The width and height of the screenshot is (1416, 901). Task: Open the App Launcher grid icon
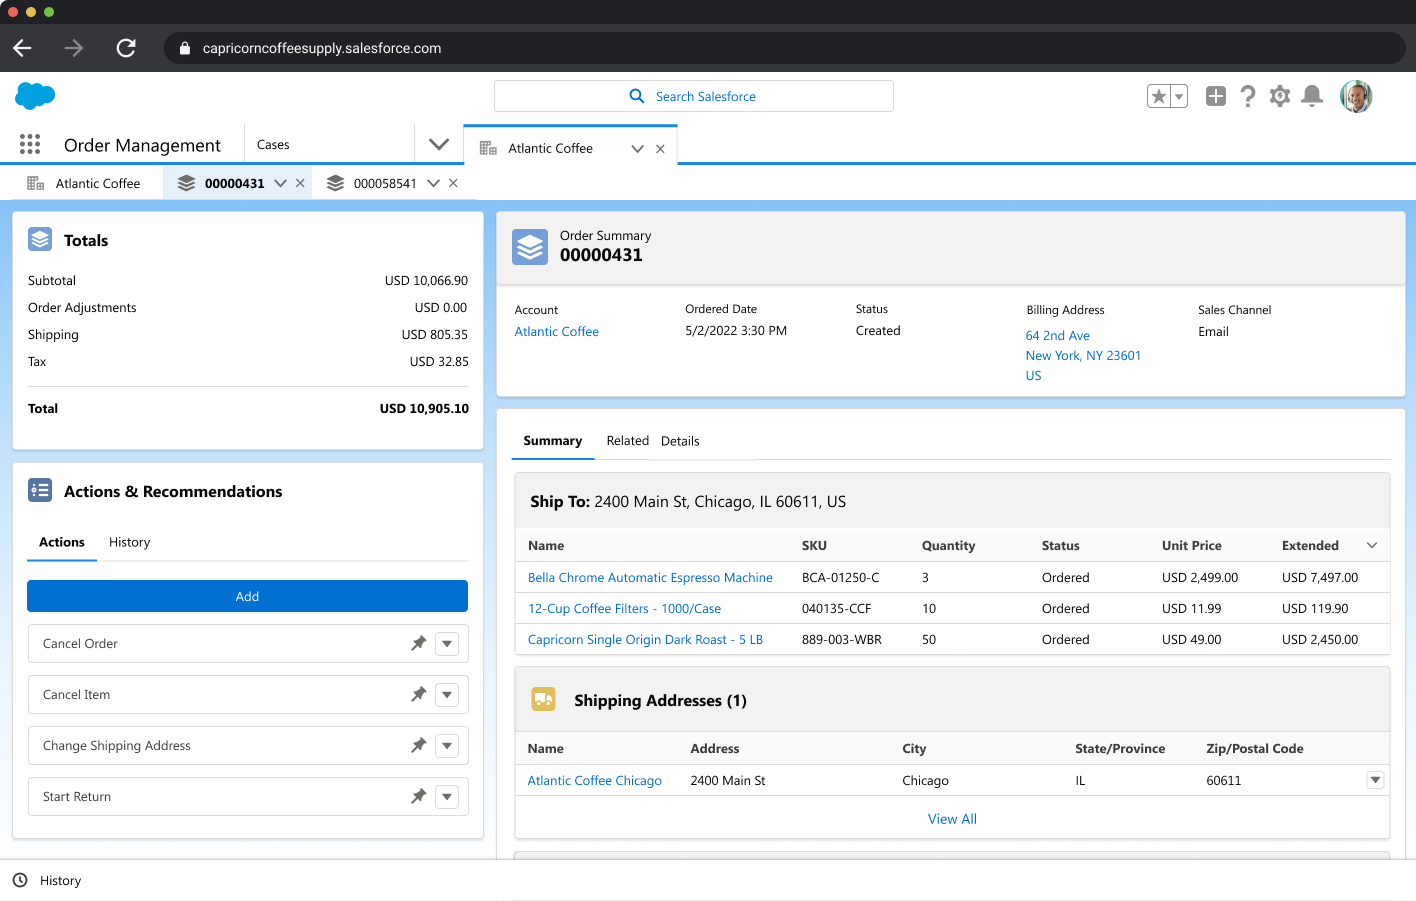tap(30, 144)
